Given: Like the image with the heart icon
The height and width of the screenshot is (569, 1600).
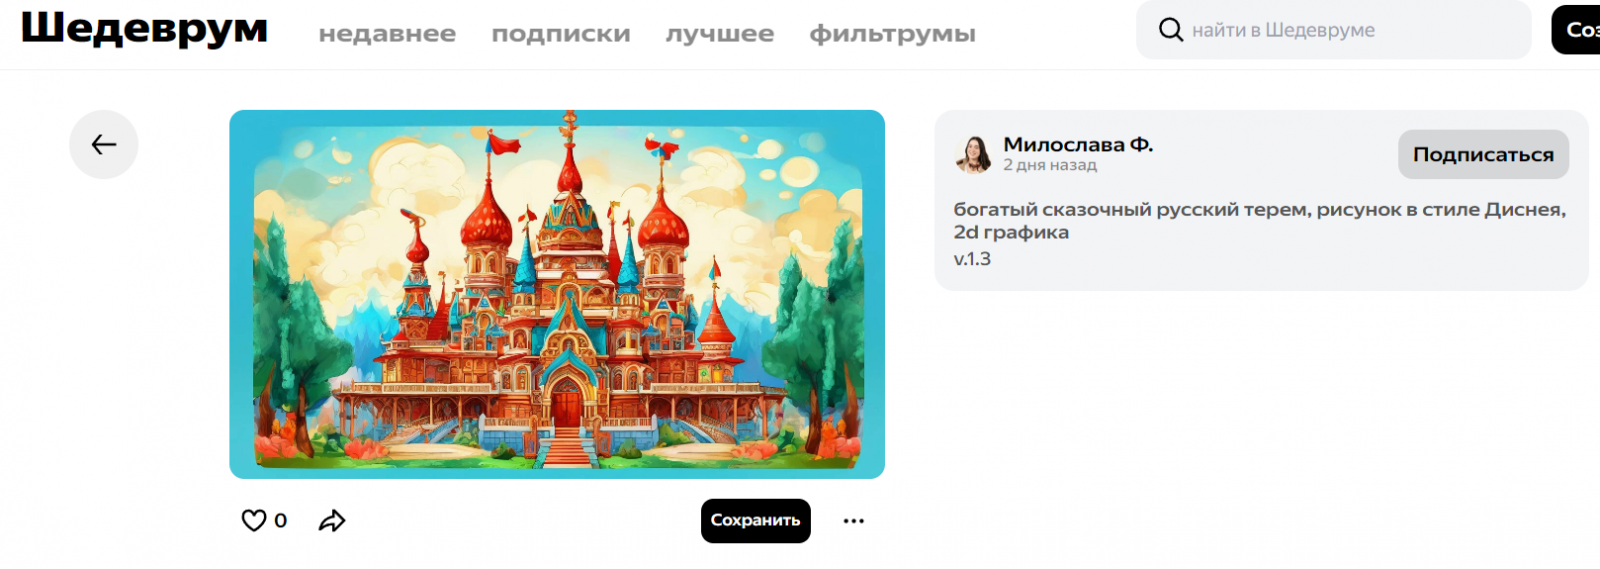Looking at the screenshot, I should [x=254, y=520].
